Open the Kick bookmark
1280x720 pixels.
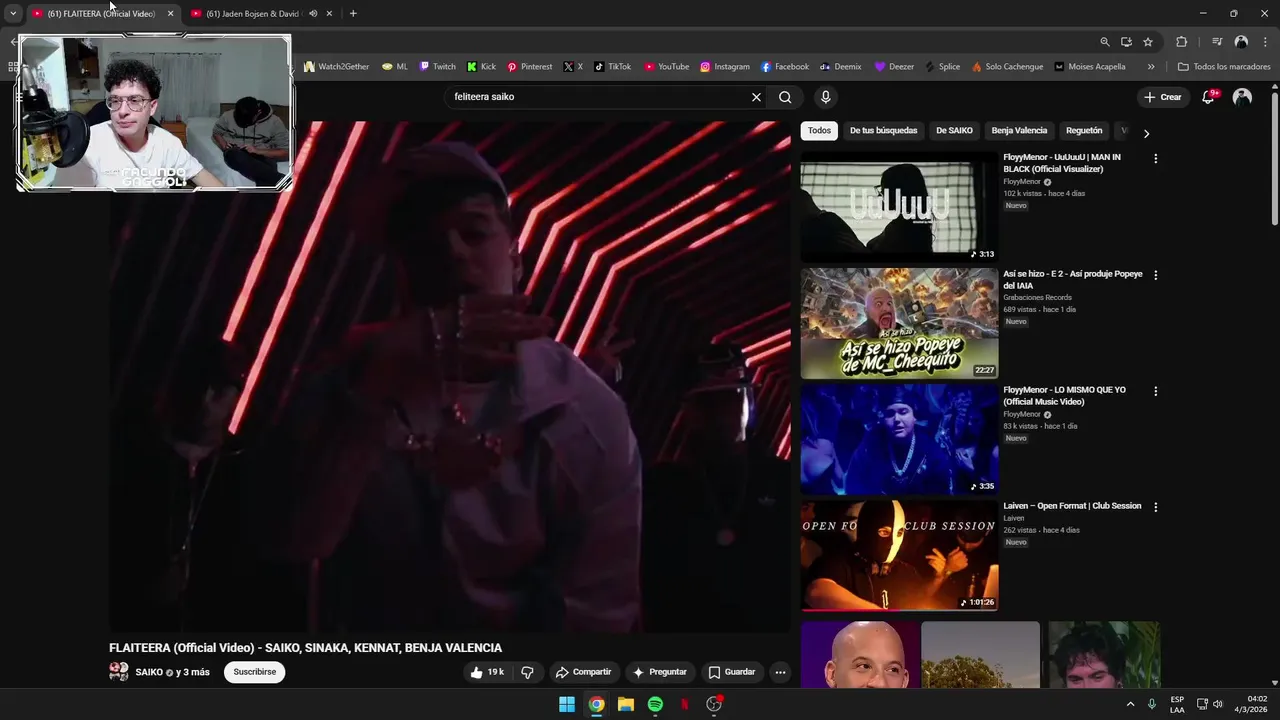[x=481, y=67]
